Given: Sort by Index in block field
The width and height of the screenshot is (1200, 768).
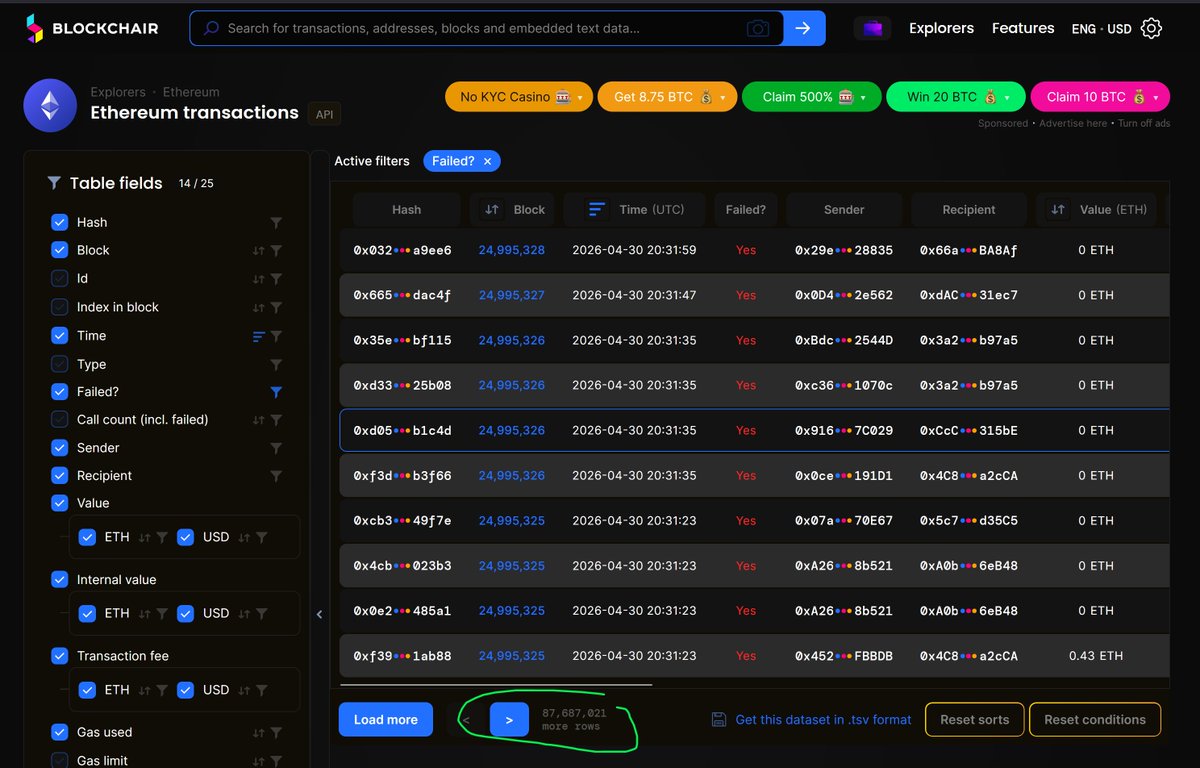Looking at the screenshot, I should coord(259,308).
